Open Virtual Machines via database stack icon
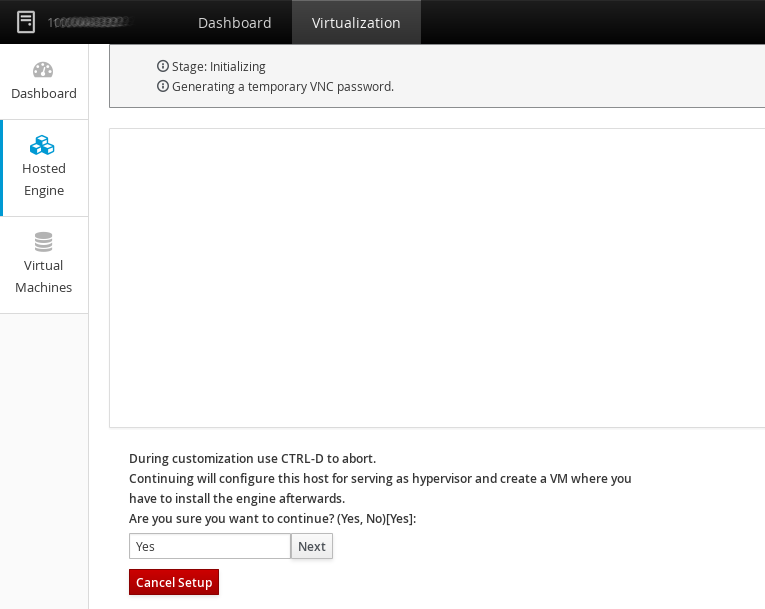This screenshot has width=765, height=609. (43, 242)
